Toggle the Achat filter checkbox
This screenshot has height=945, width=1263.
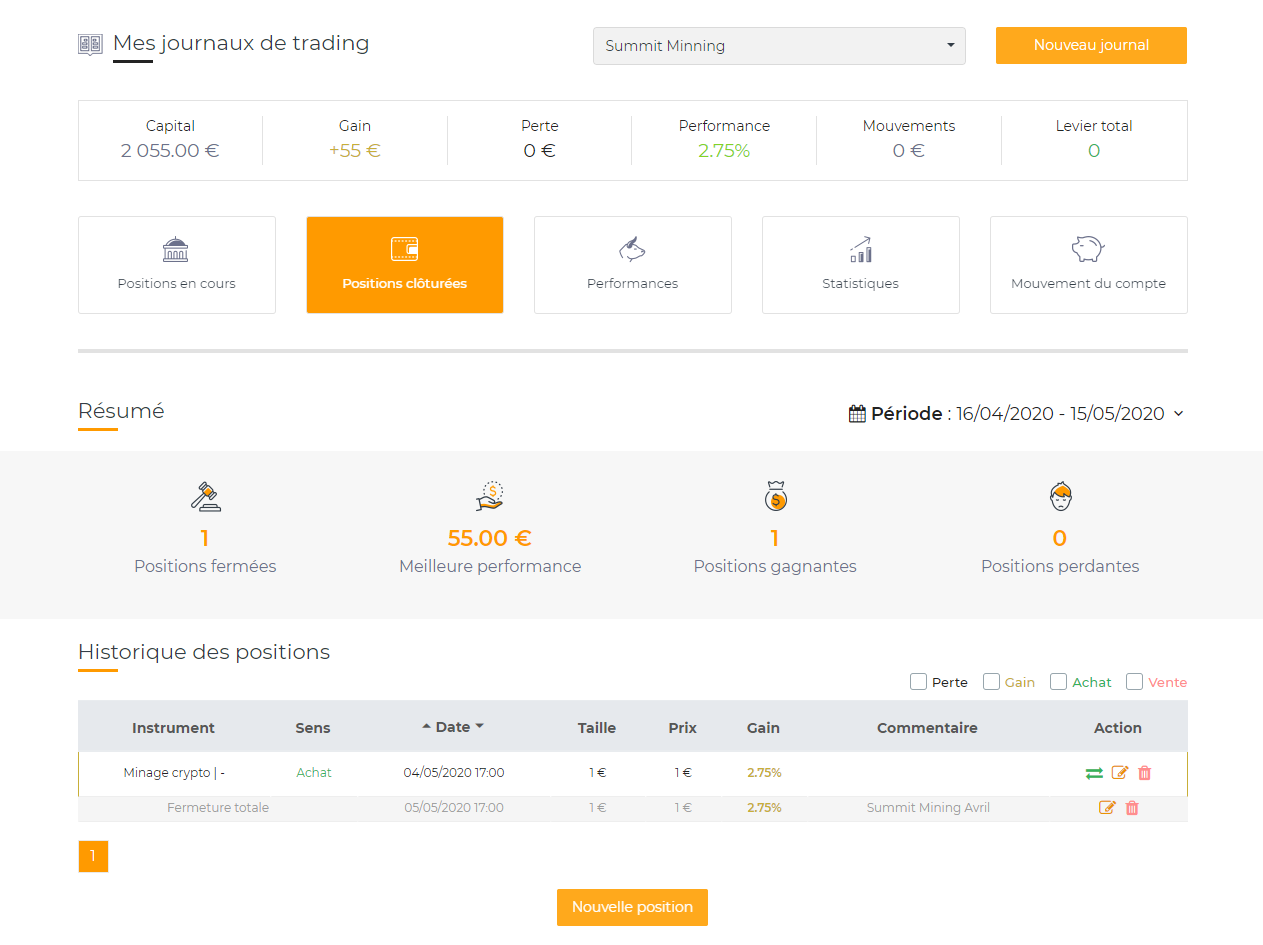coord(1058,681)
